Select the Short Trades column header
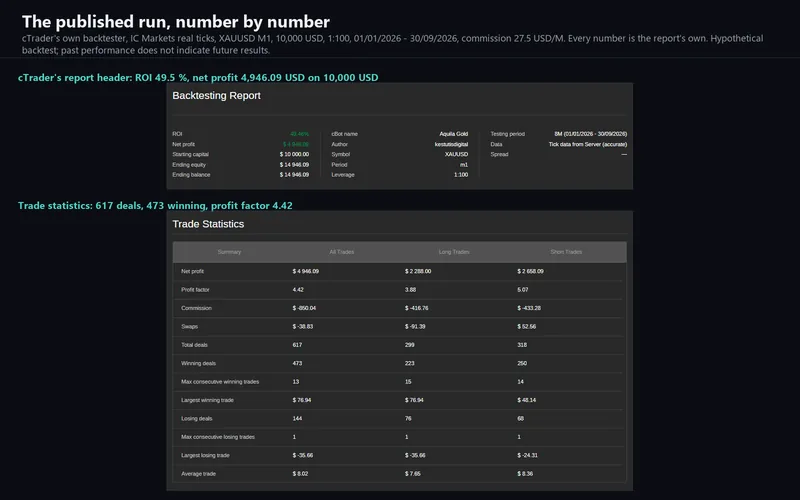Screen dimensions: 800x500 (x=566, y=252)
